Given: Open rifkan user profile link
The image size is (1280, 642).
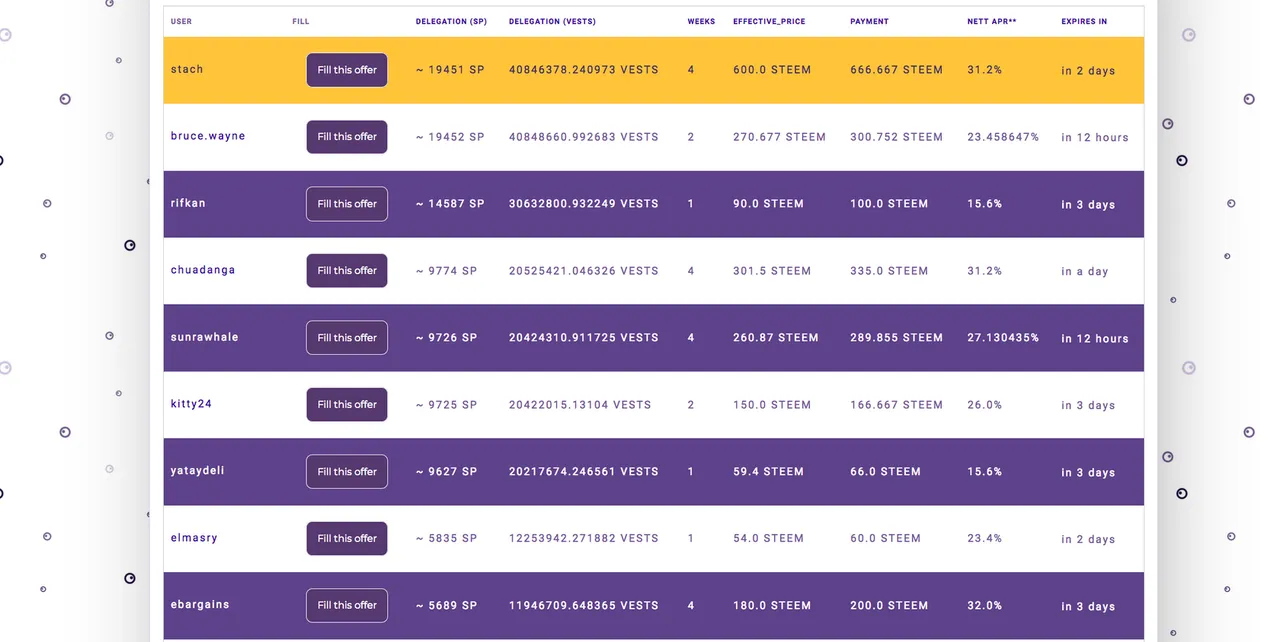Looking at the screenshot, I should (x=188, y=203).
